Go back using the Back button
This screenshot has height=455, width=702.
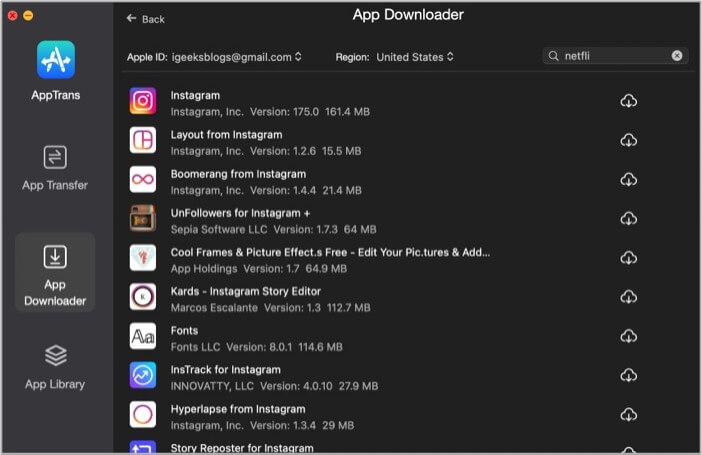(146, 19)
